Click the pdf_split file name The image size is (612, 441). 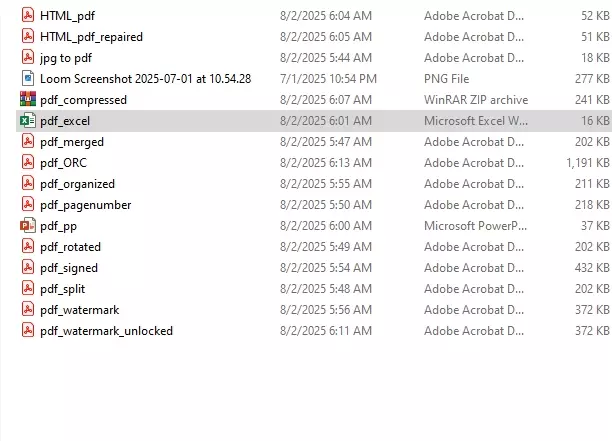pyautogui.click(x=62, y=289)
